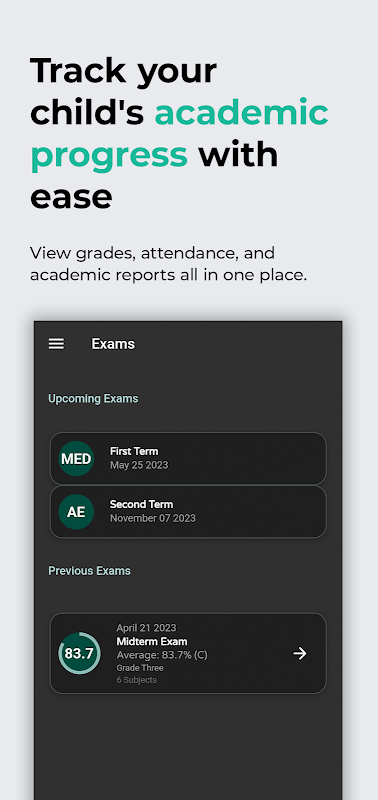Click the Midterm Exam title text
Image resolution: width=378 pixels, height=800 pixels.
point(152,641)
